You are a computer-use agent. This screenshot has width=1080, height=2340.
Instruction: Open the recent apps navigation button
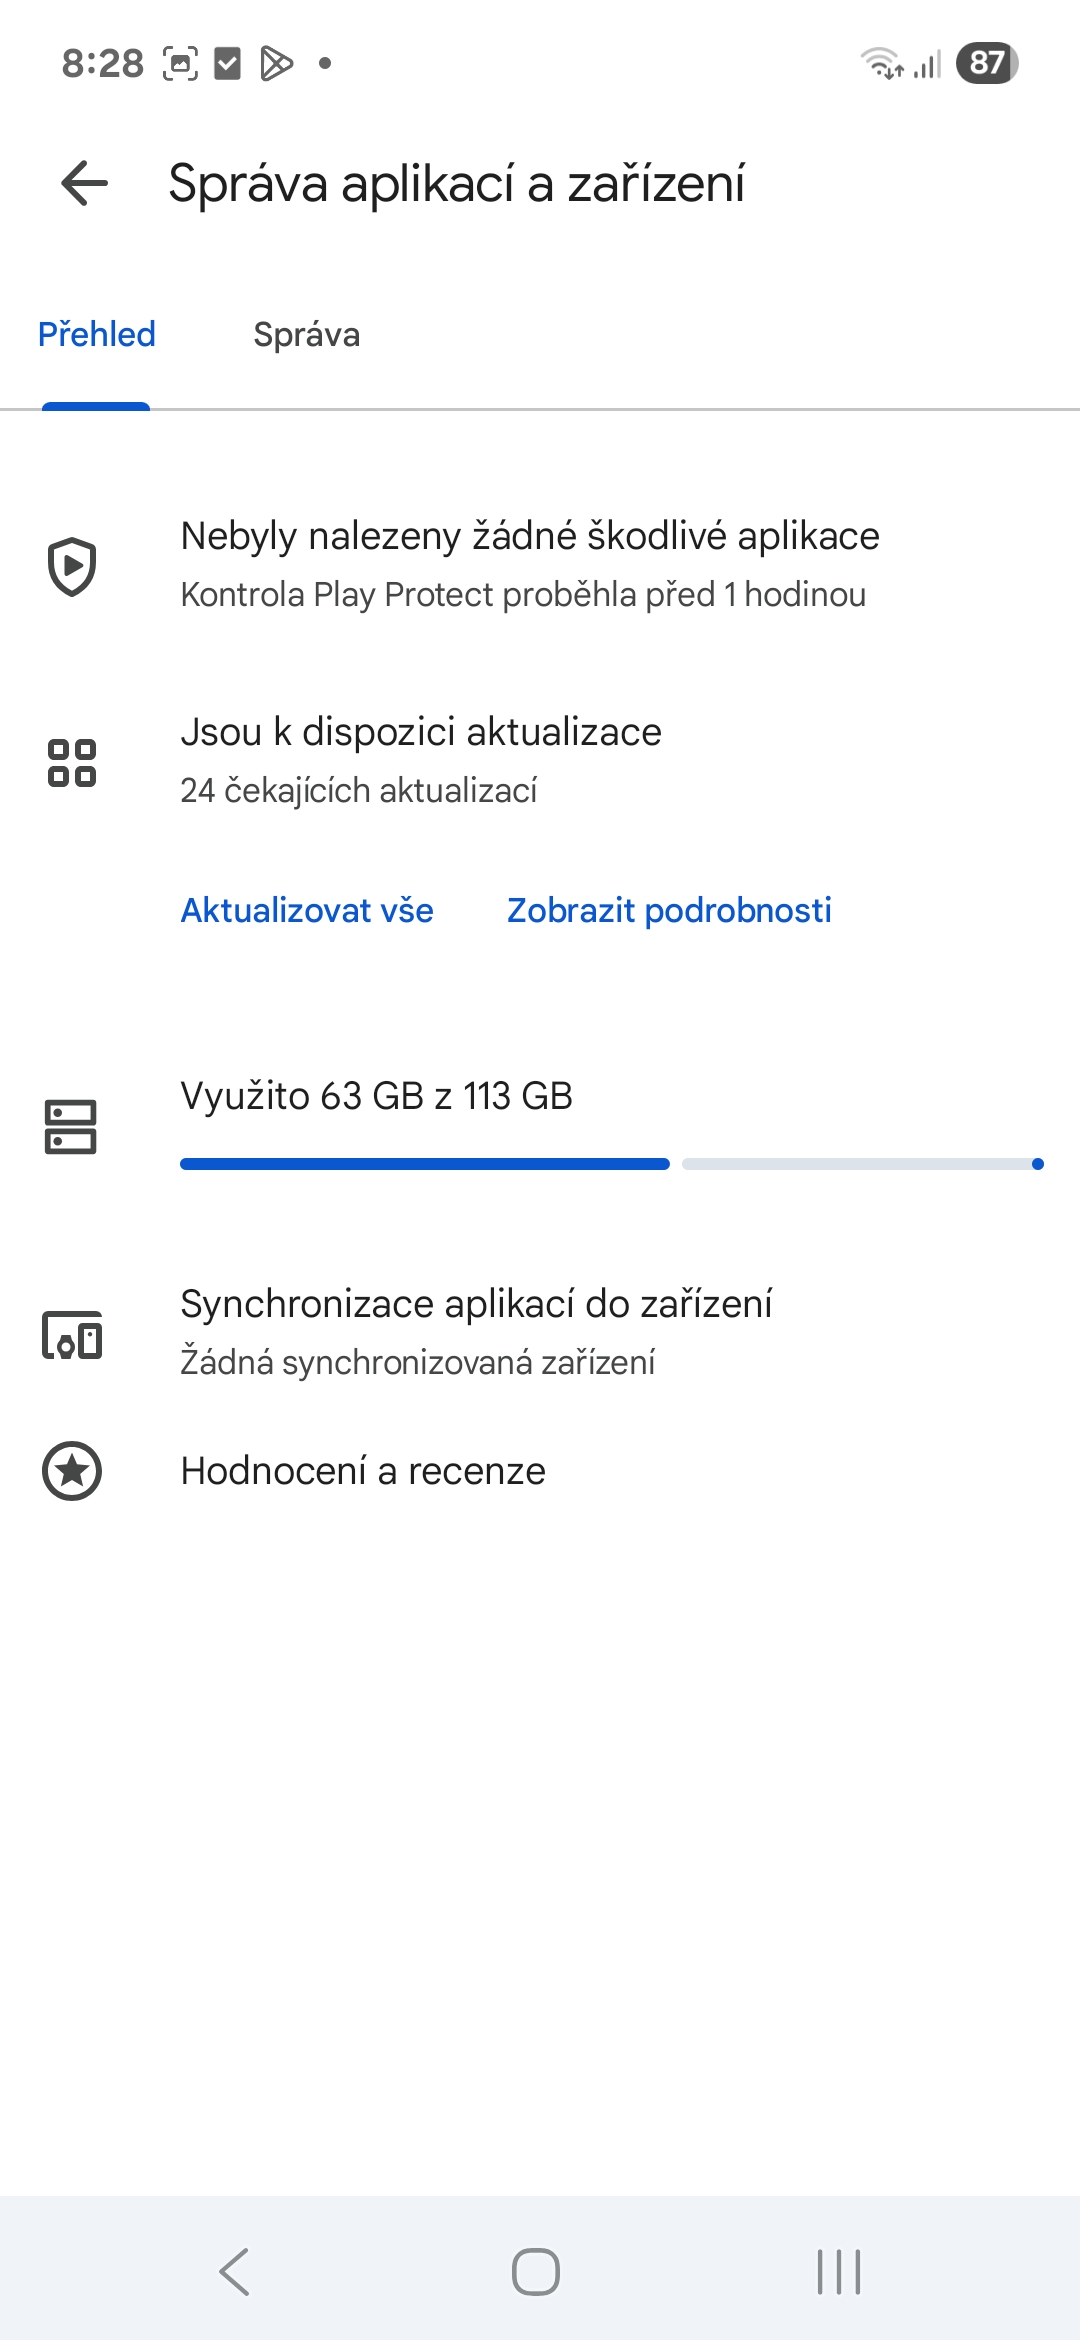[838, 2272]
